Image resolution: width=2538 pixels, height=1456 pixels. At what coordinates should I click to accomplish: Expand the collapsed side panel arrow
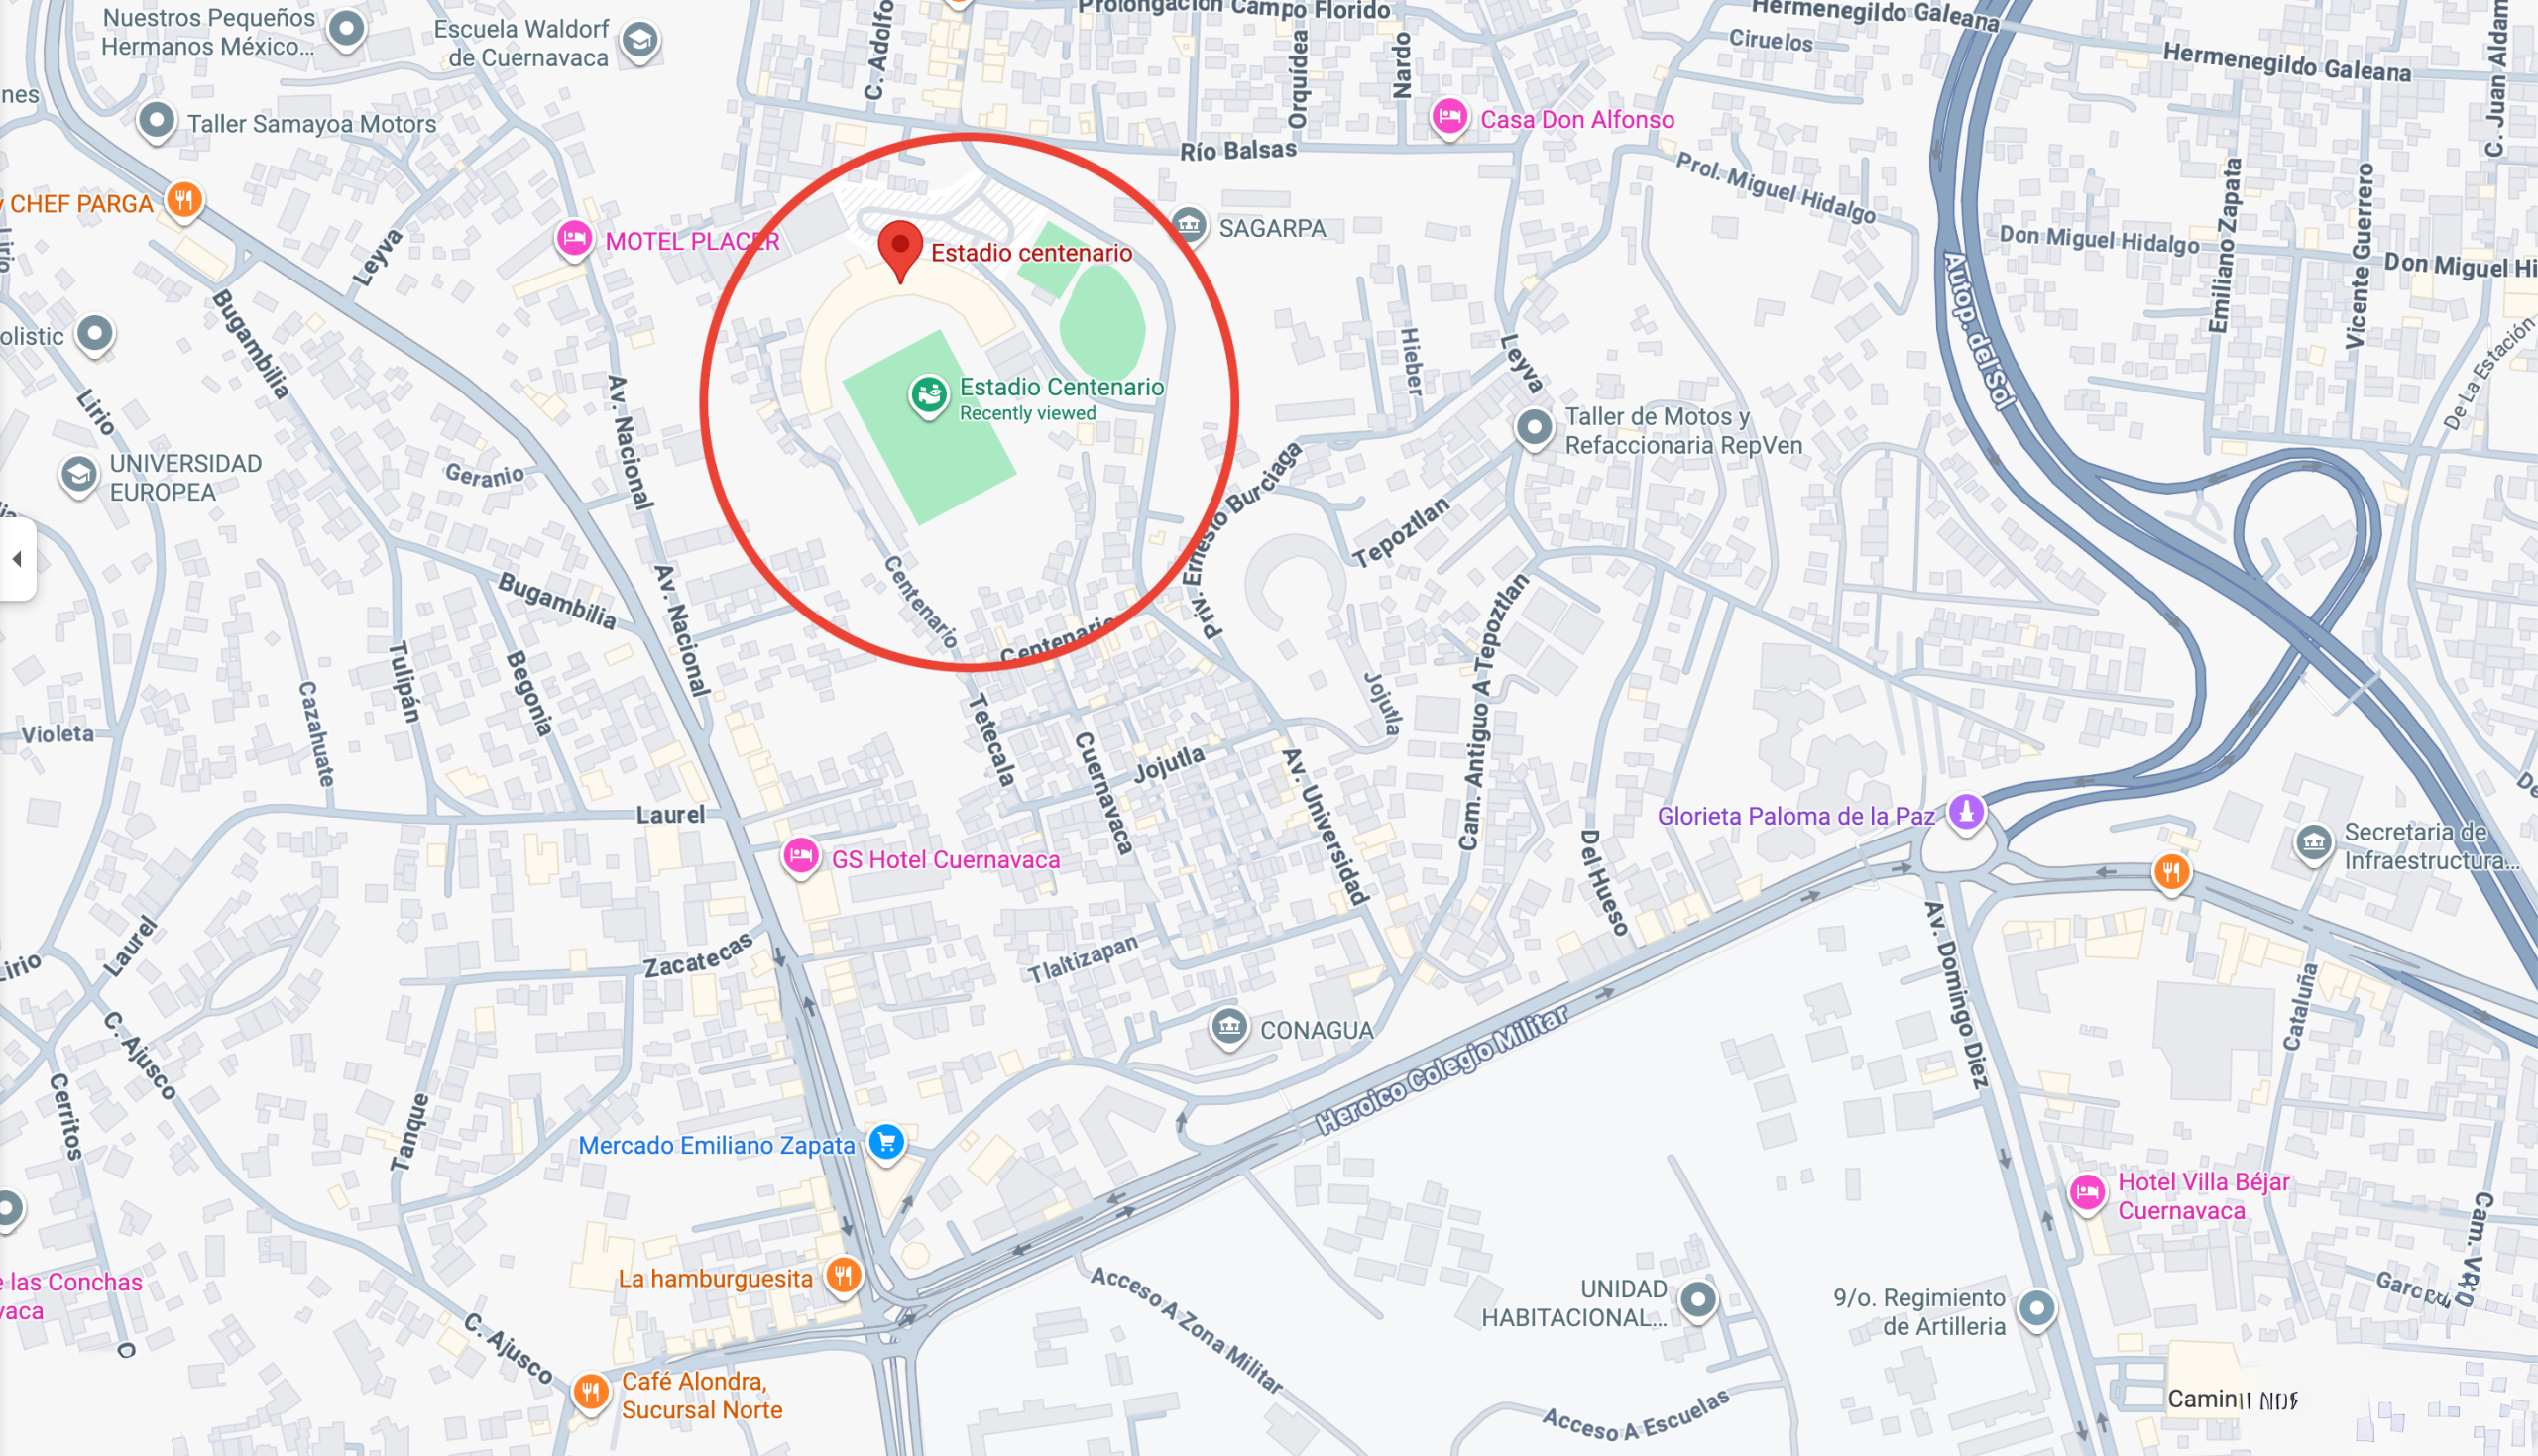17,559
